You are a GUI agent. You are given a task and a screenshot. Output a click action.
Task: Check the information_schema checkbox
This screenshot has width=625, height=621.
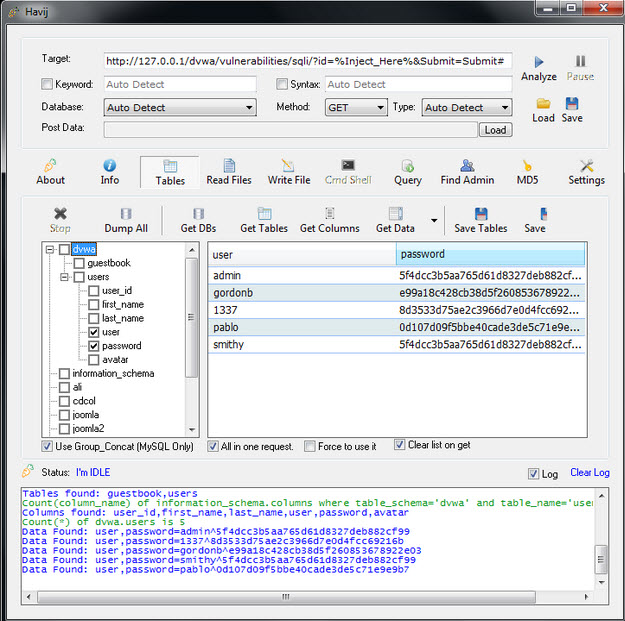(64, 373)
